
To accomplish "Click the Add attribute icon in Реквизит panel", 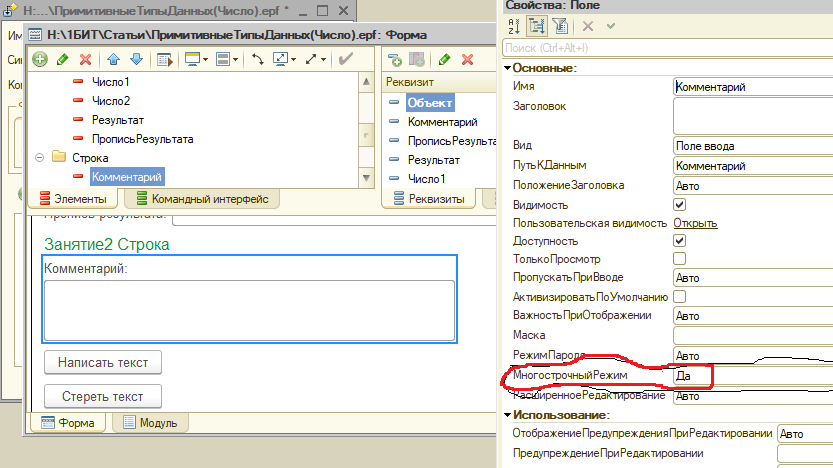I will 395,59.
